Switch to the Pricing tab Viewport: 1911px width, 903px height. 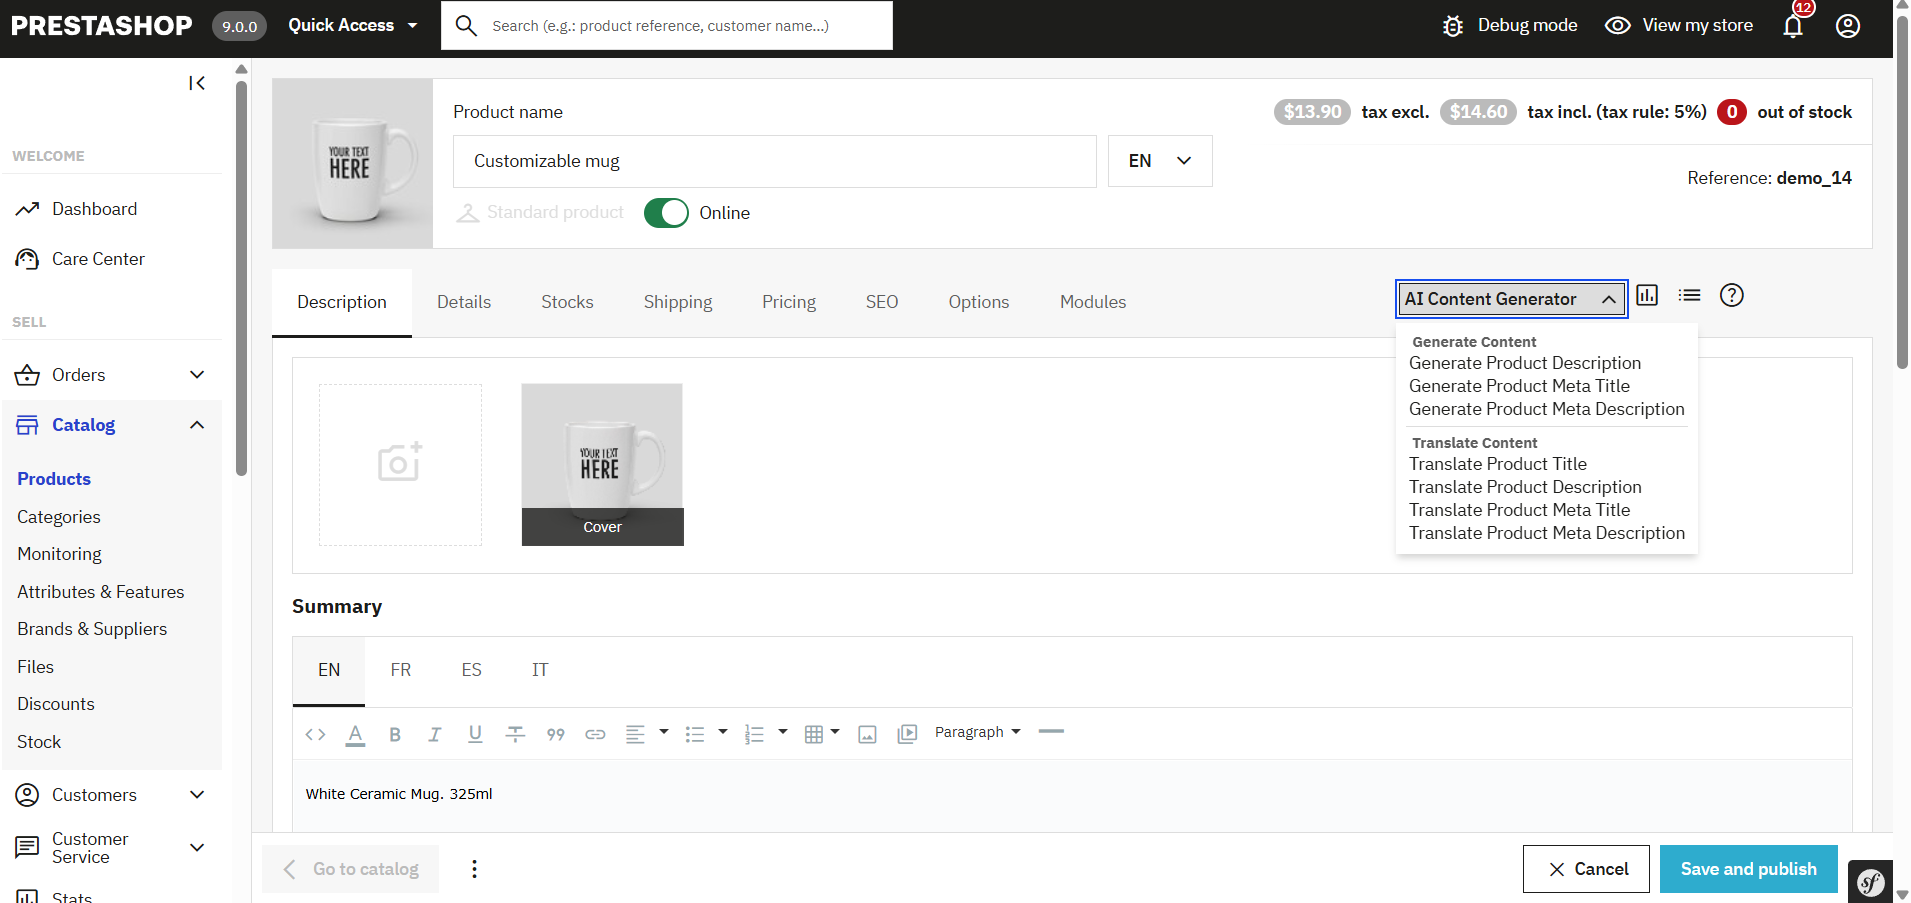coord(789,302)
